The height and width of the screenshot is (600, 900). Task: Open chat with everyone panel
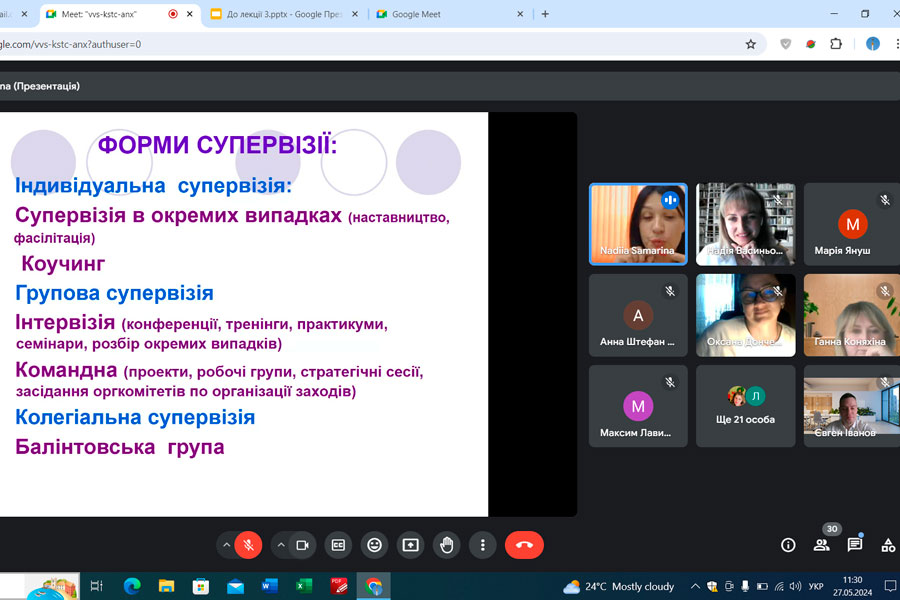pos(855,545)
